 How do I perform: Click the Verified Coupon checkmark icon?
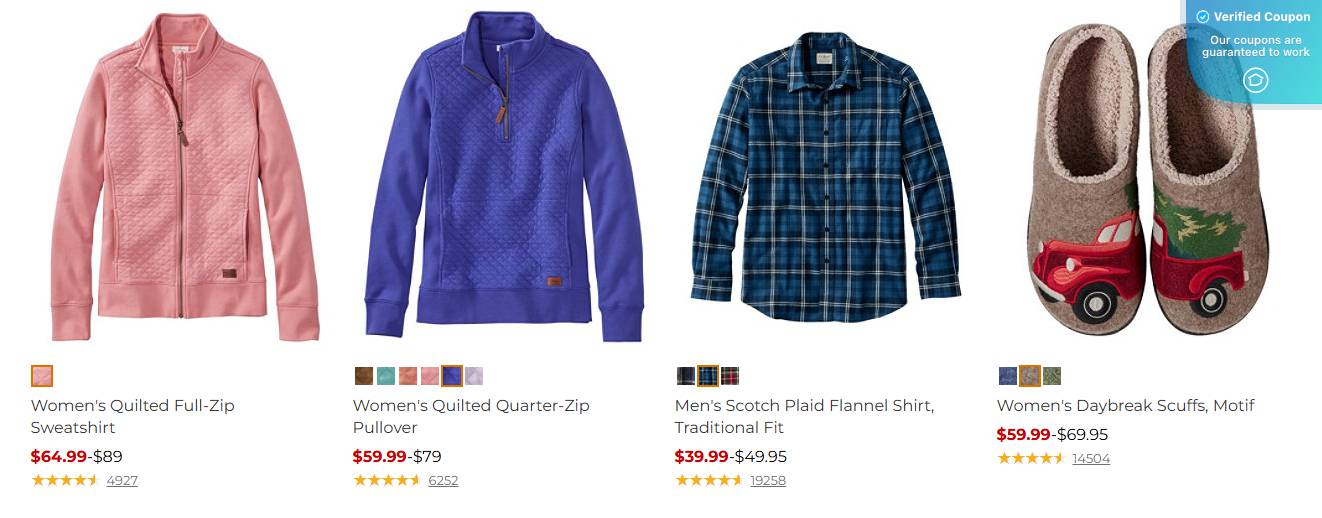point(1203,17)
